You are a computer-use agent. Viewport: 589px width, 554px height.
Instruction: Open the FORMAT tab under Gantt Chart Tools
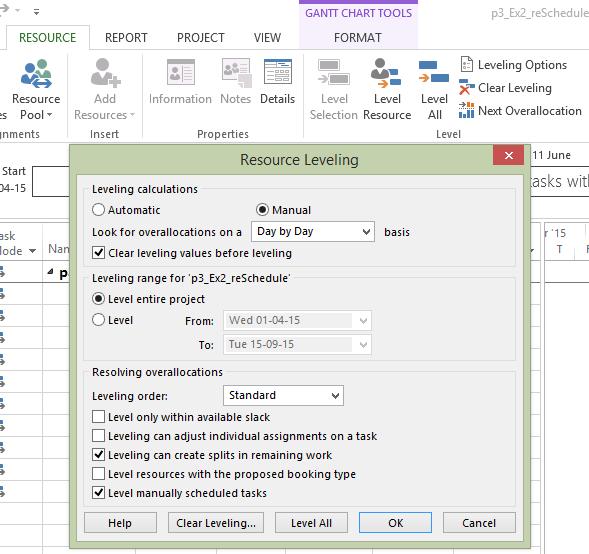358,38
